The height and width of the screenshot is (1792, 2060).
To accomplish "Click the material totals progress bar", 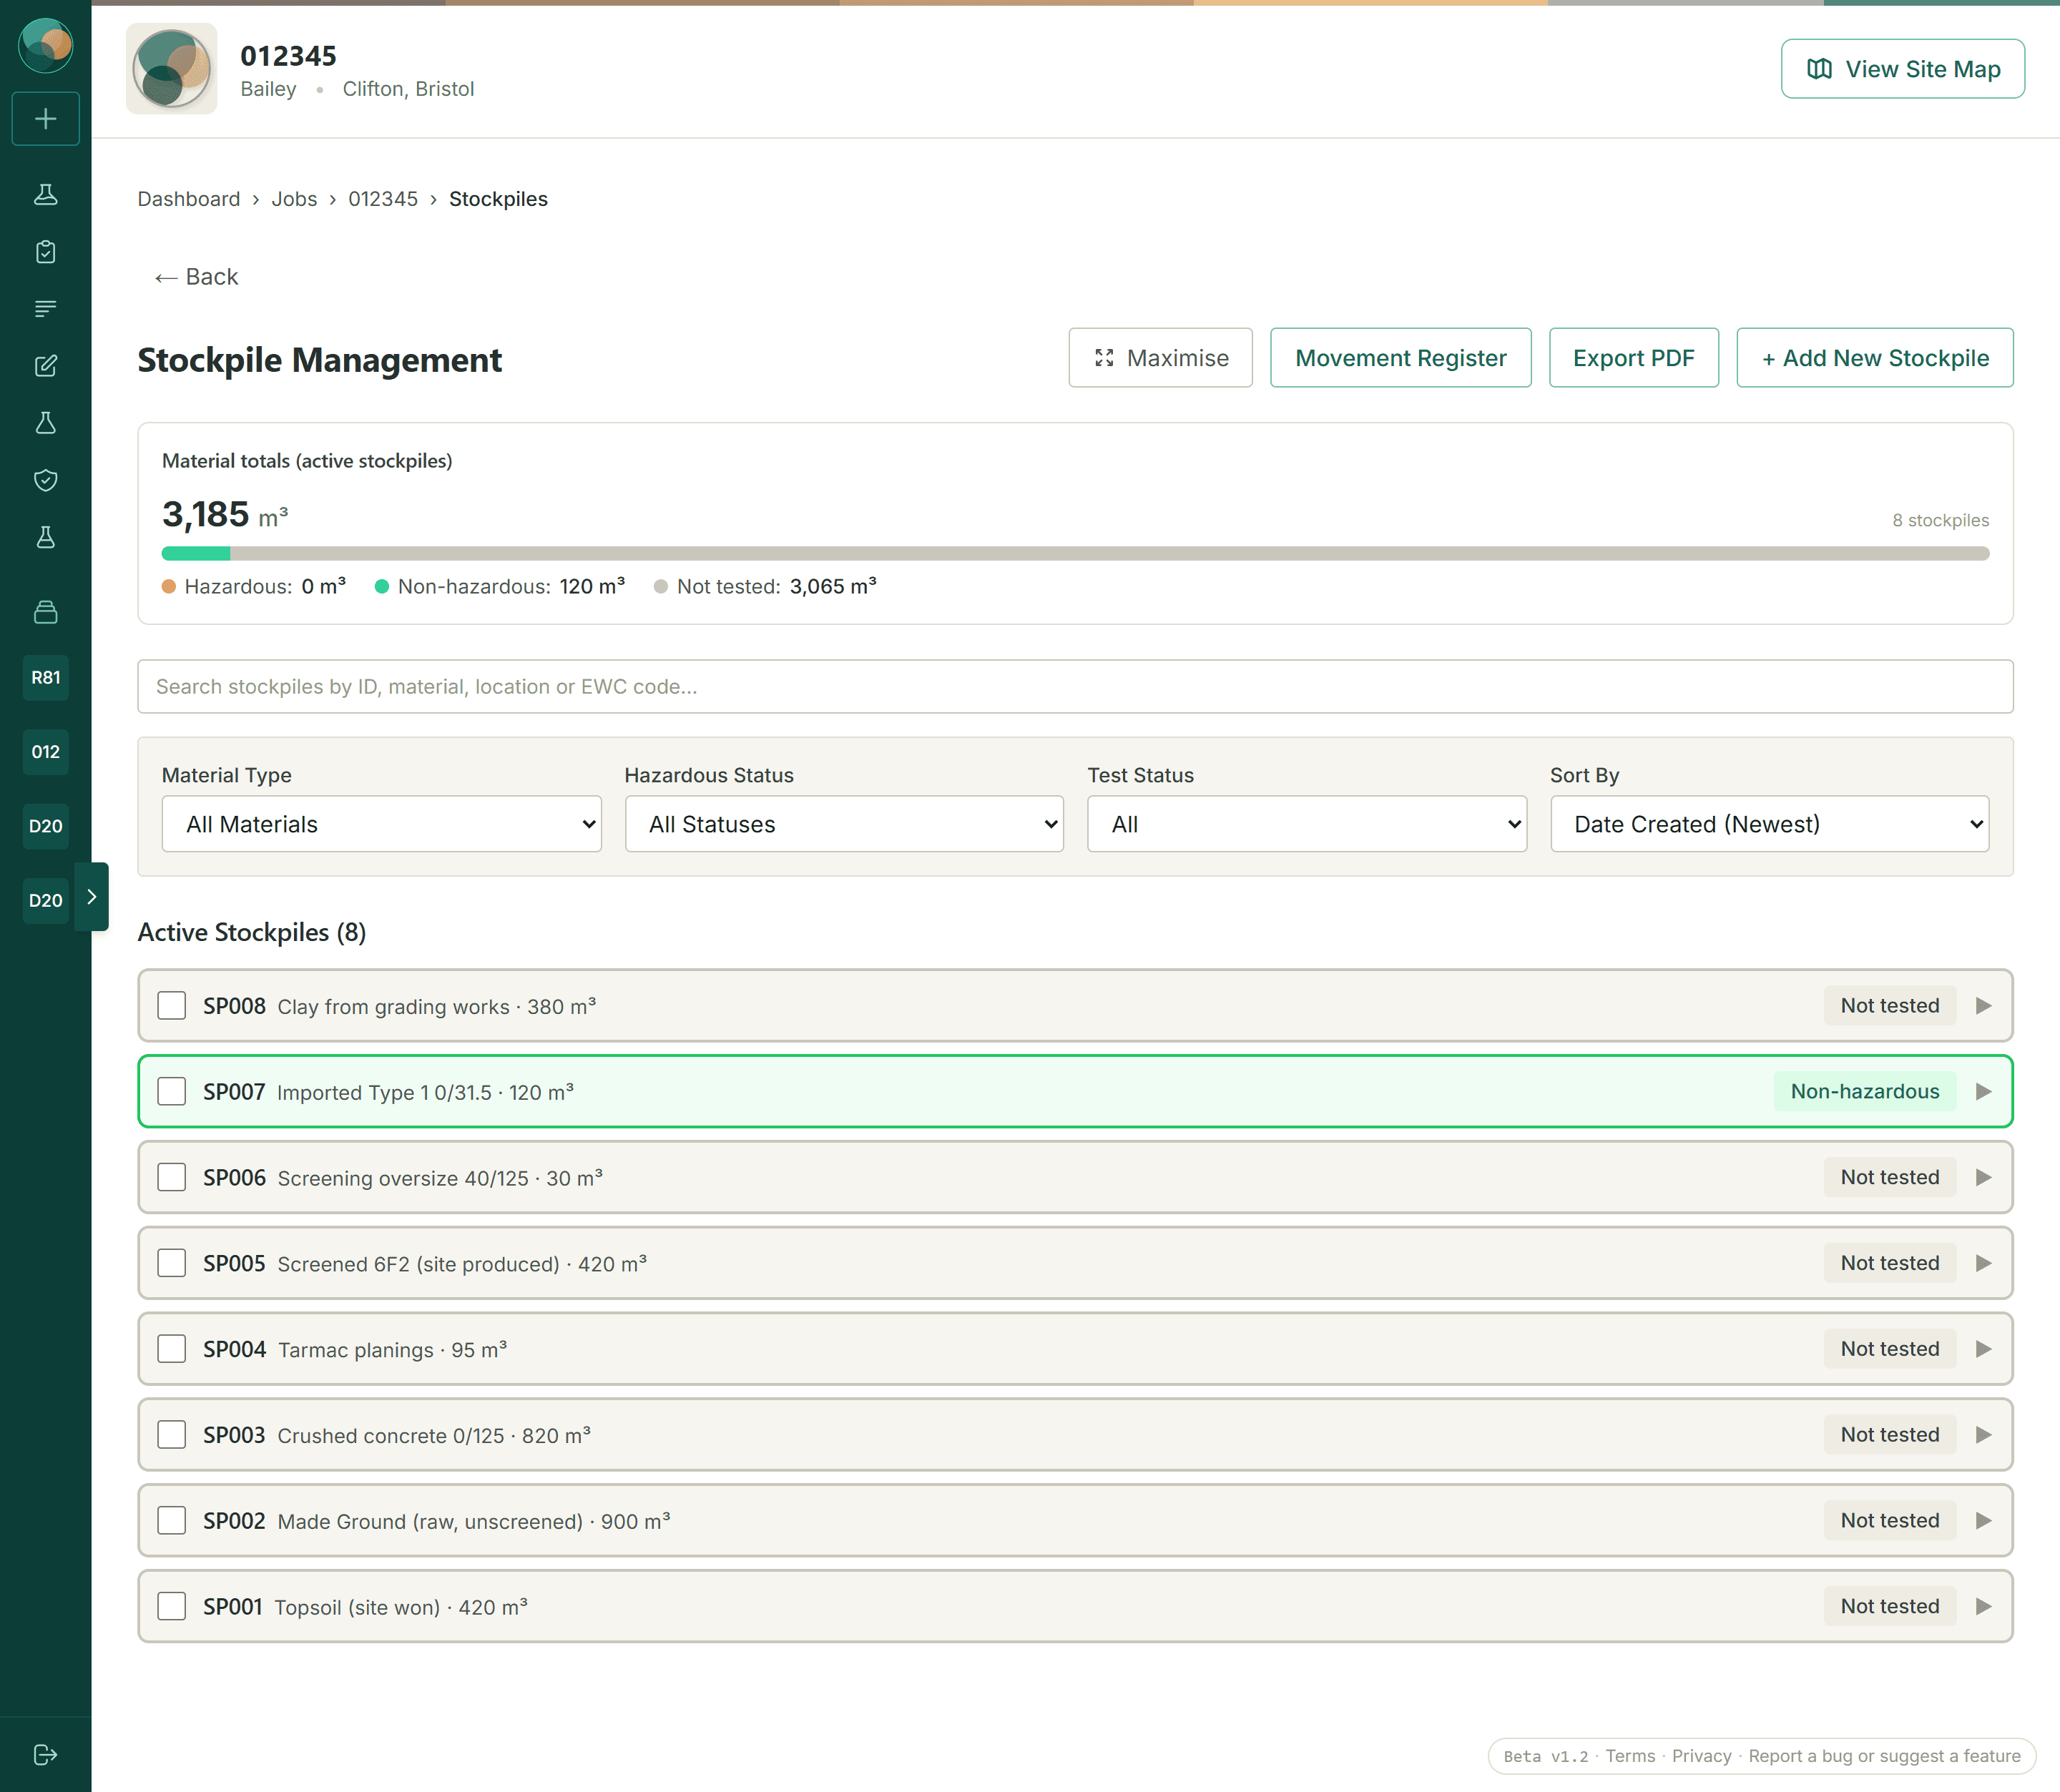I will pos(1075,553).
